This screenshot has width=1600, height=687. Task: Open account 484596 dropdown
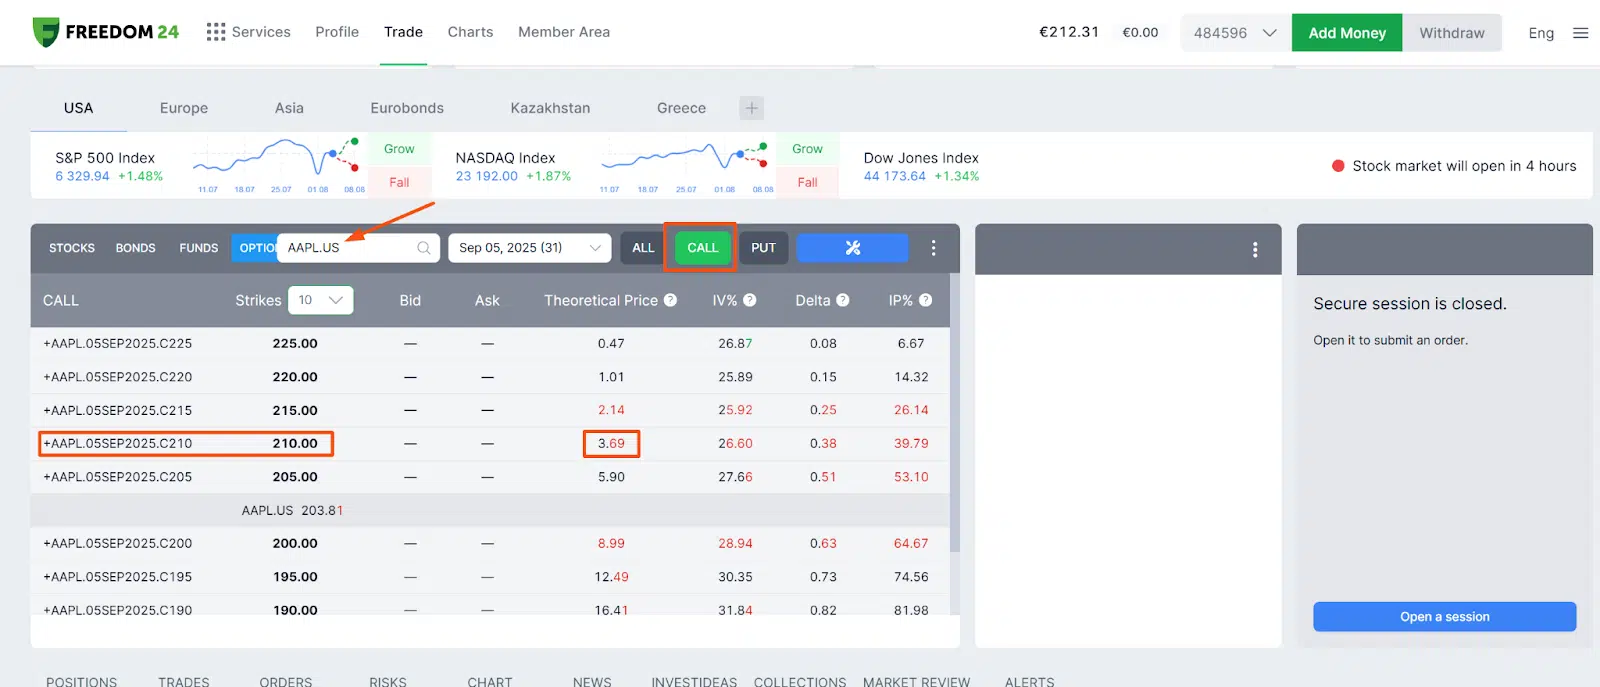click(1235, 33)
